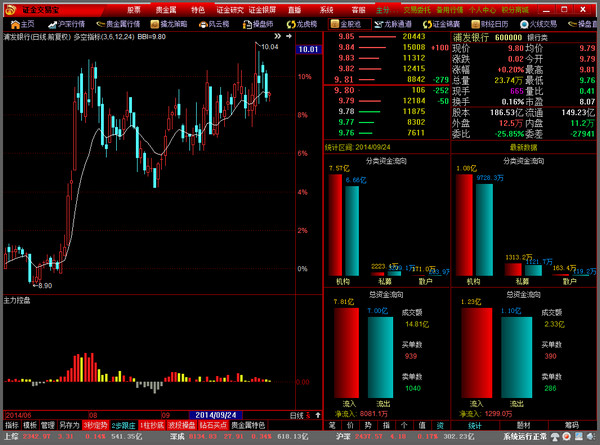Click the 另存为 save-as button

tap(69, 425)
